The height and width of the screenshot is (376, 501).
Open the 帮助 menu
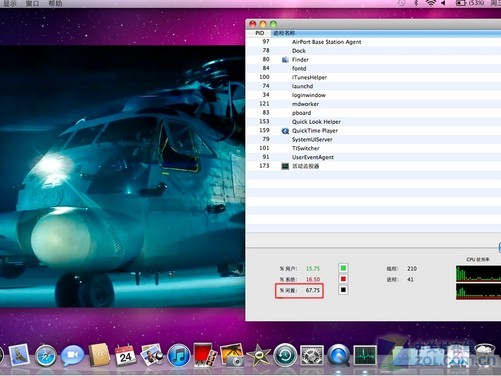[55, 3]
